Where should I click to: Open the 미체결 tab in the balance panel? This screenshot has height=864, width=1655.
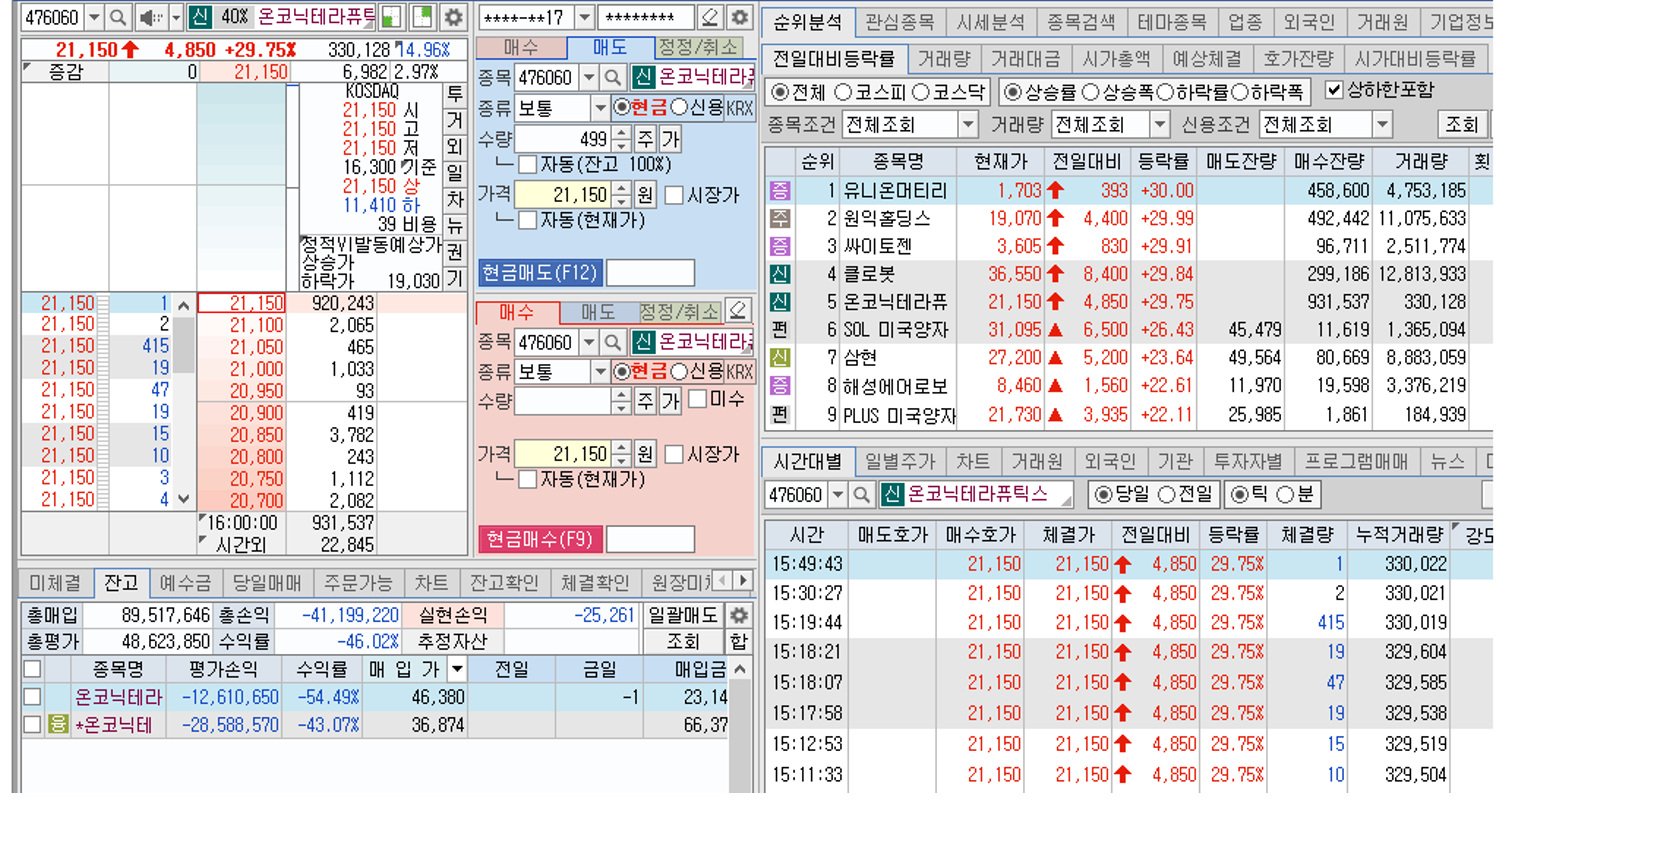pos(55,582)
